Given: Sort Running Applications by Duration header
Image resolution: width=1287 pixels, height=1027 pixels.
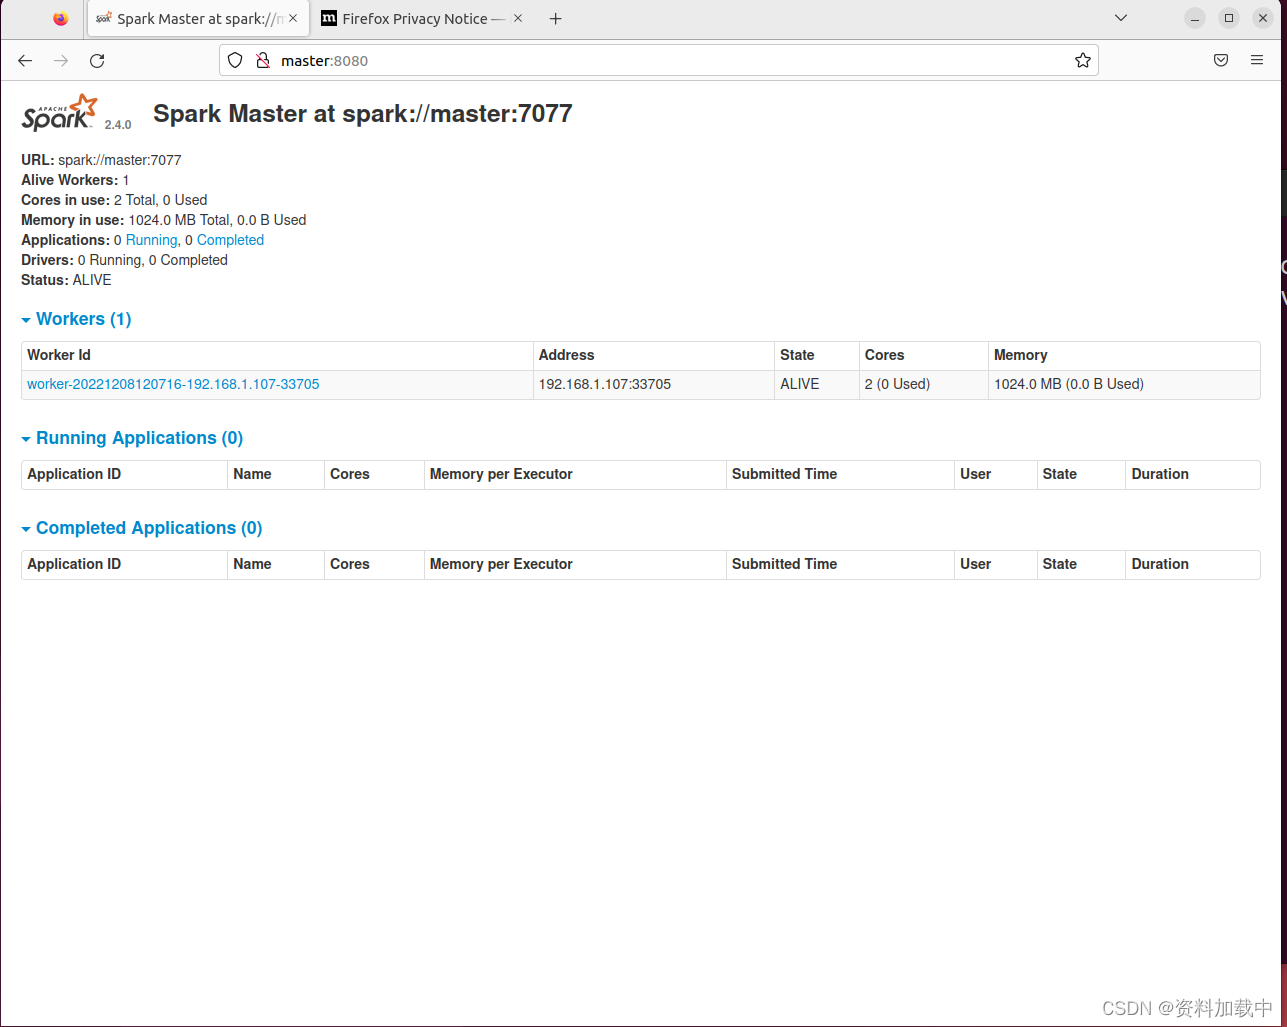Looking at the screenshot, I should pyautogui.click(x=1193, y=474).
